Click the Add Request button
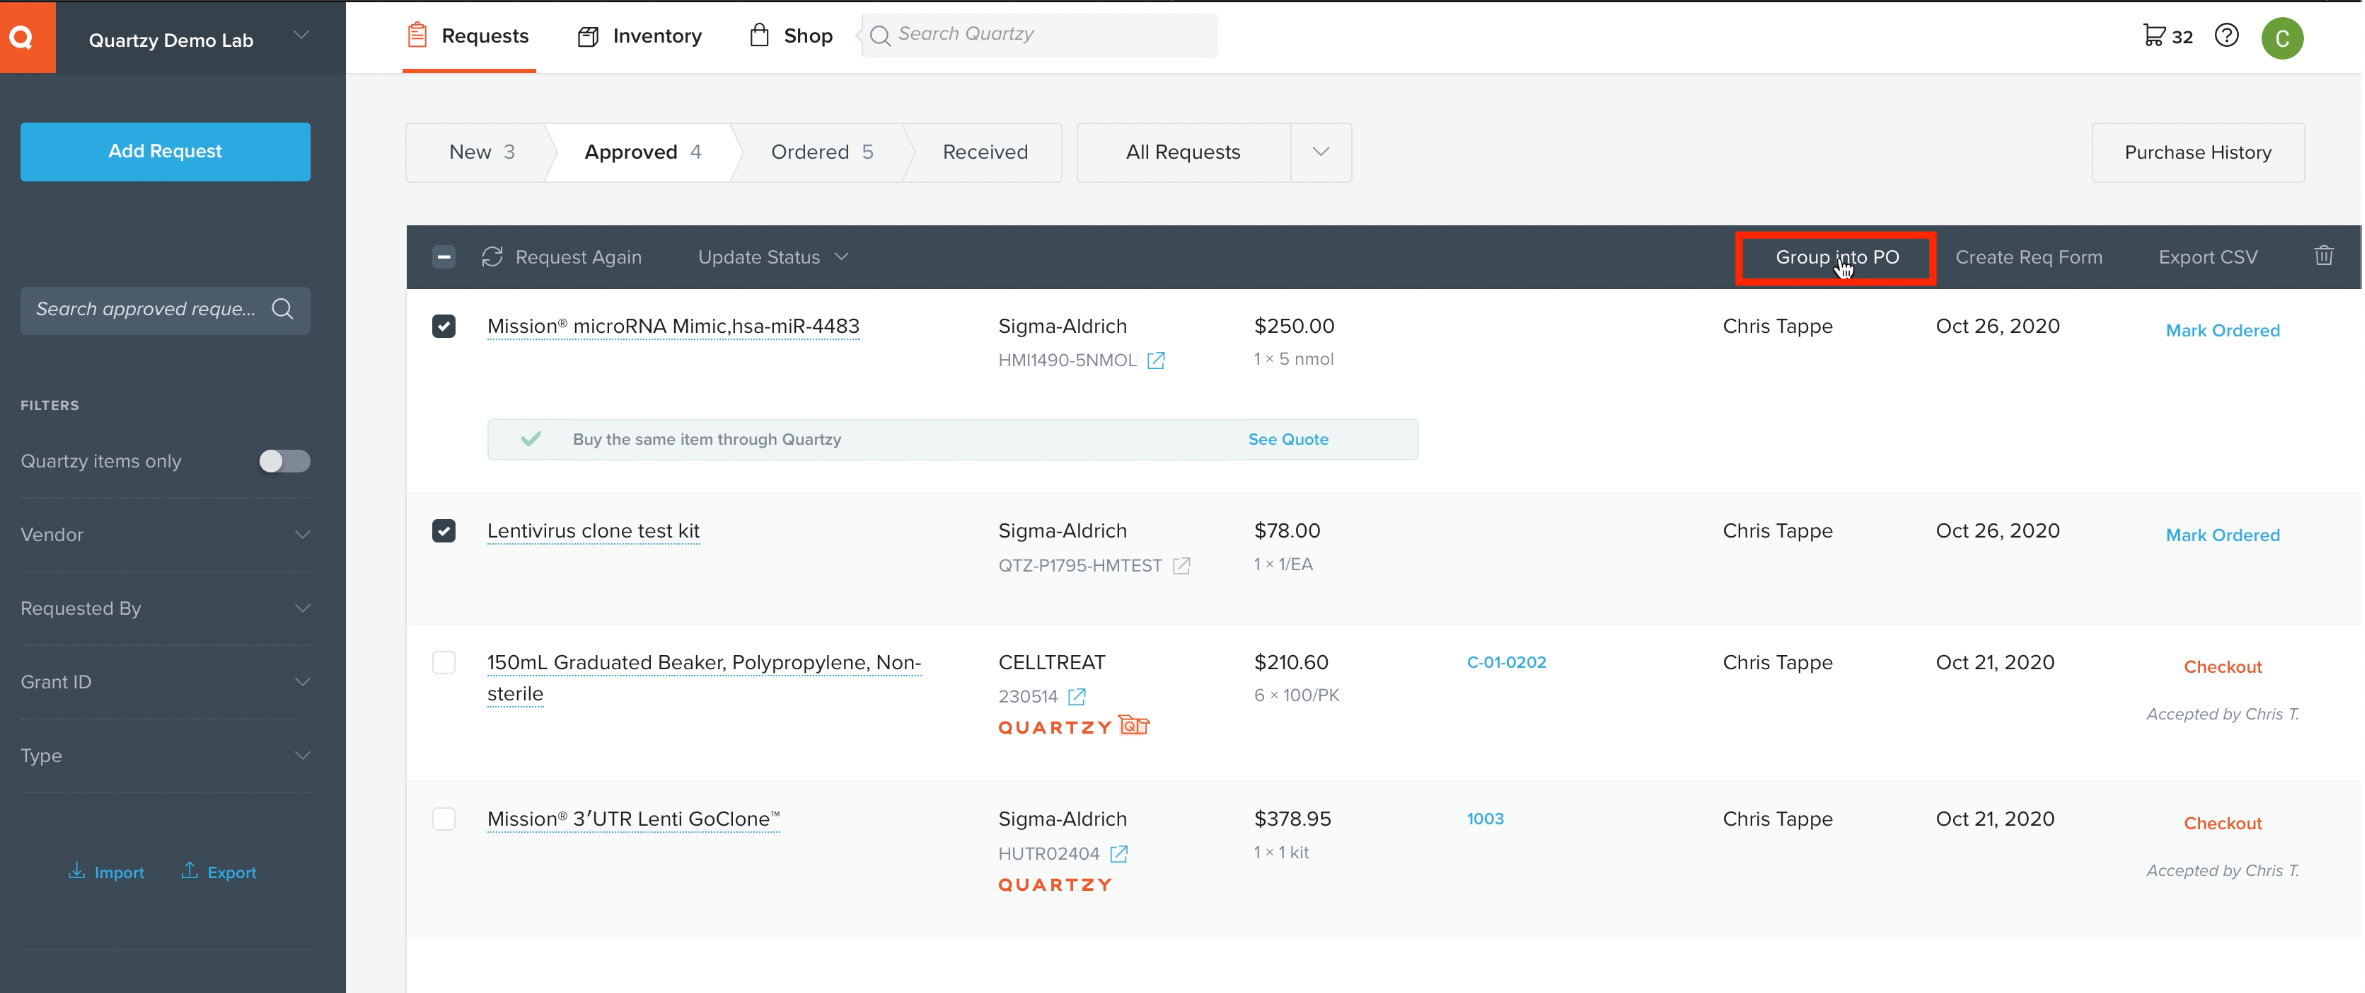 [x=165, y=151]
